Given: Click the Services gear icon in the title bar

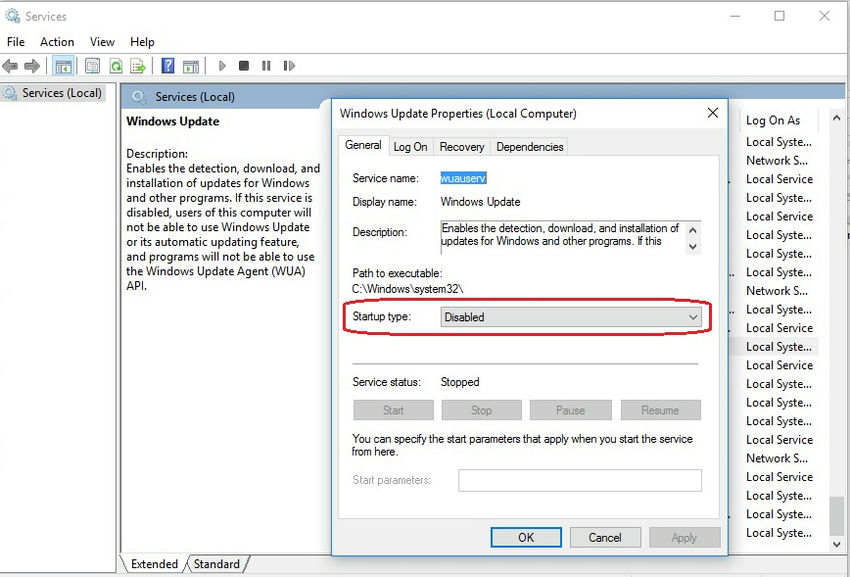Looking at the screenshot, I should click(x=12, y=16).
